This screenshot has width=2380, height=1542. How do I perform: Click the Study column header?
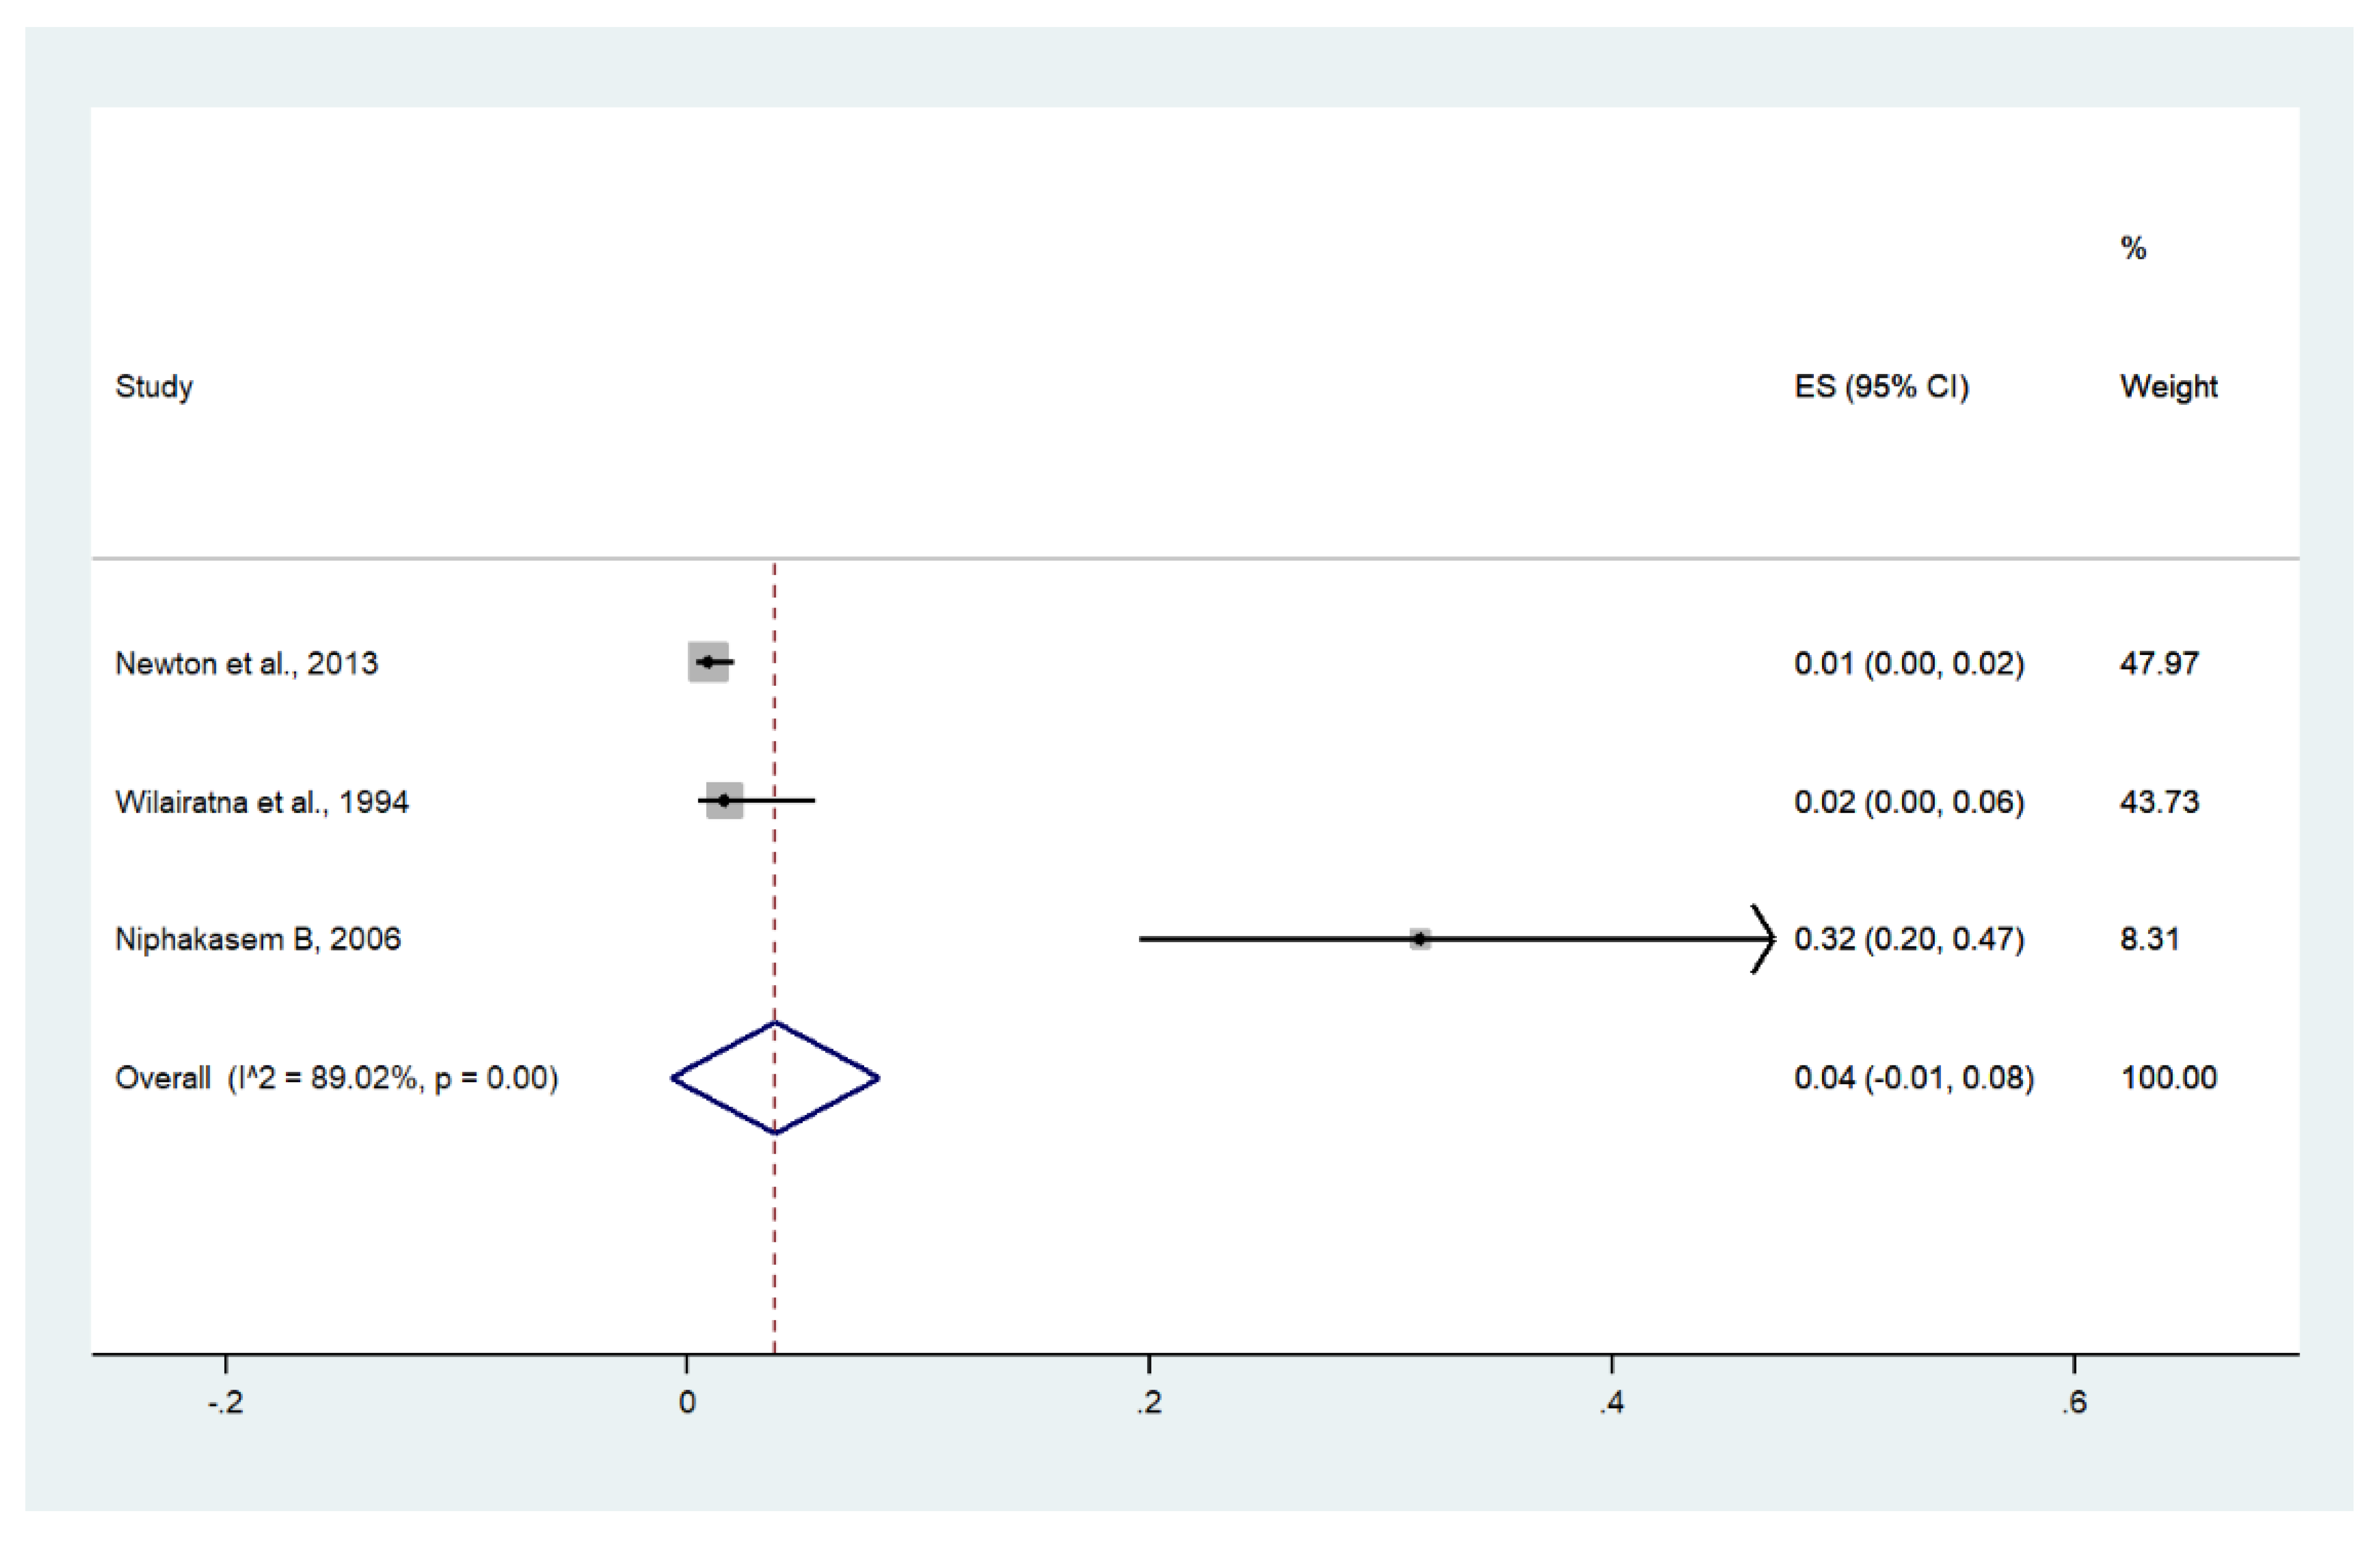(x=154, y=387)
